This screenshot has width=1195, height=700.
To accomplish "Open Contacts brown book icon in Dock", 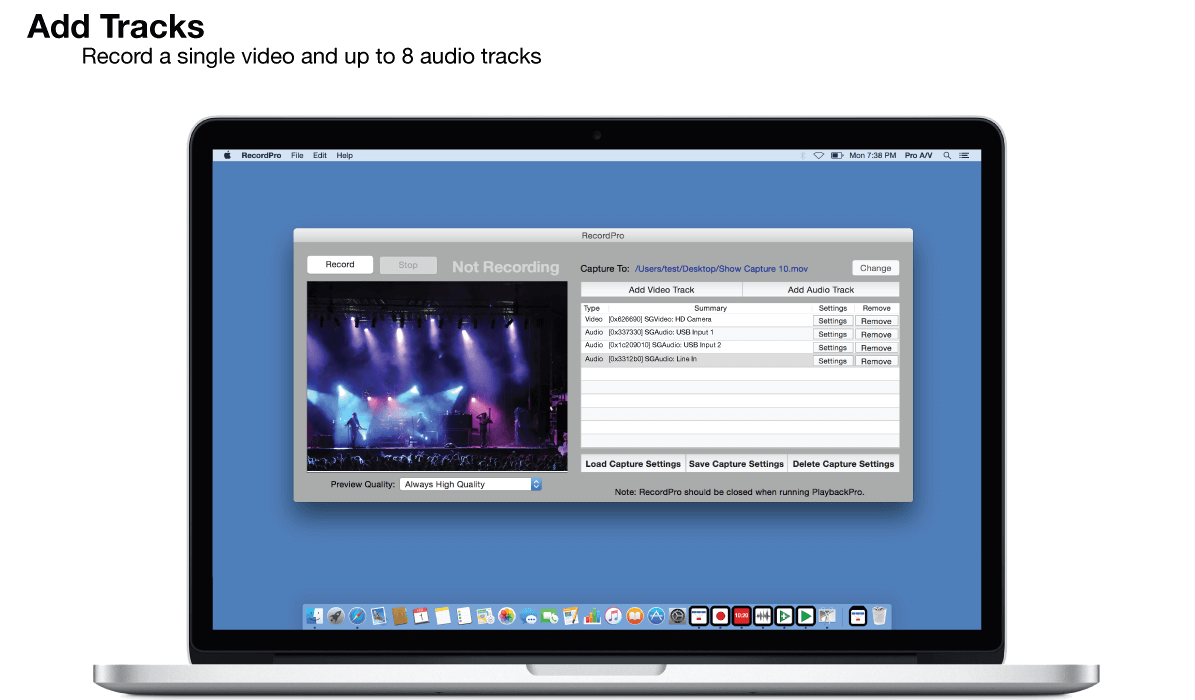I will click(x=400, y=615).
